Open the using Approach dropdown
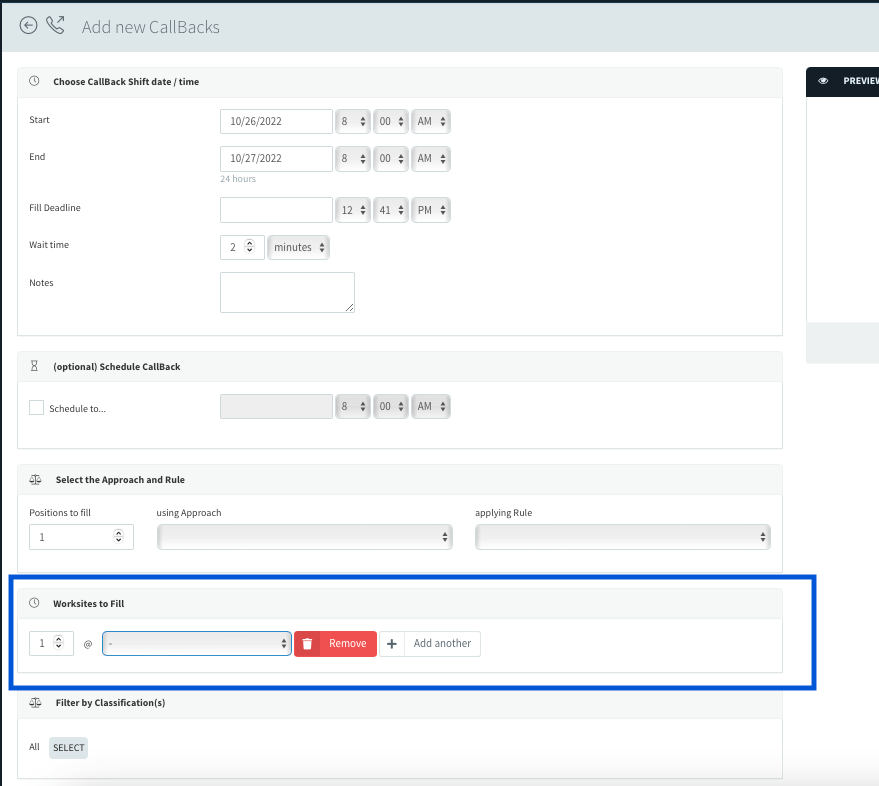The image size is (879, 786). tap(304, 537)
